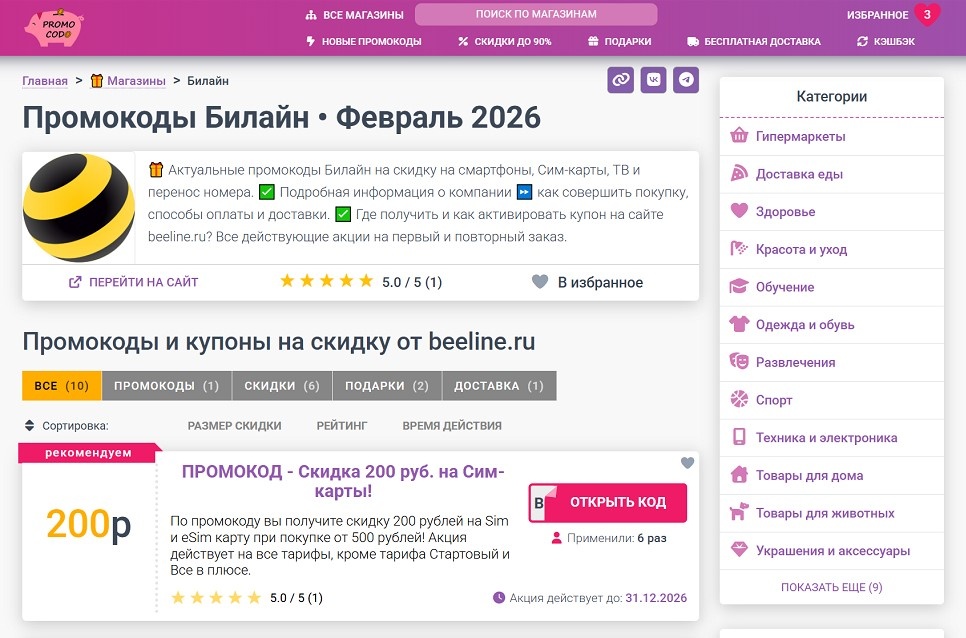Open the КЭШБЭК header item

(886, 41)
